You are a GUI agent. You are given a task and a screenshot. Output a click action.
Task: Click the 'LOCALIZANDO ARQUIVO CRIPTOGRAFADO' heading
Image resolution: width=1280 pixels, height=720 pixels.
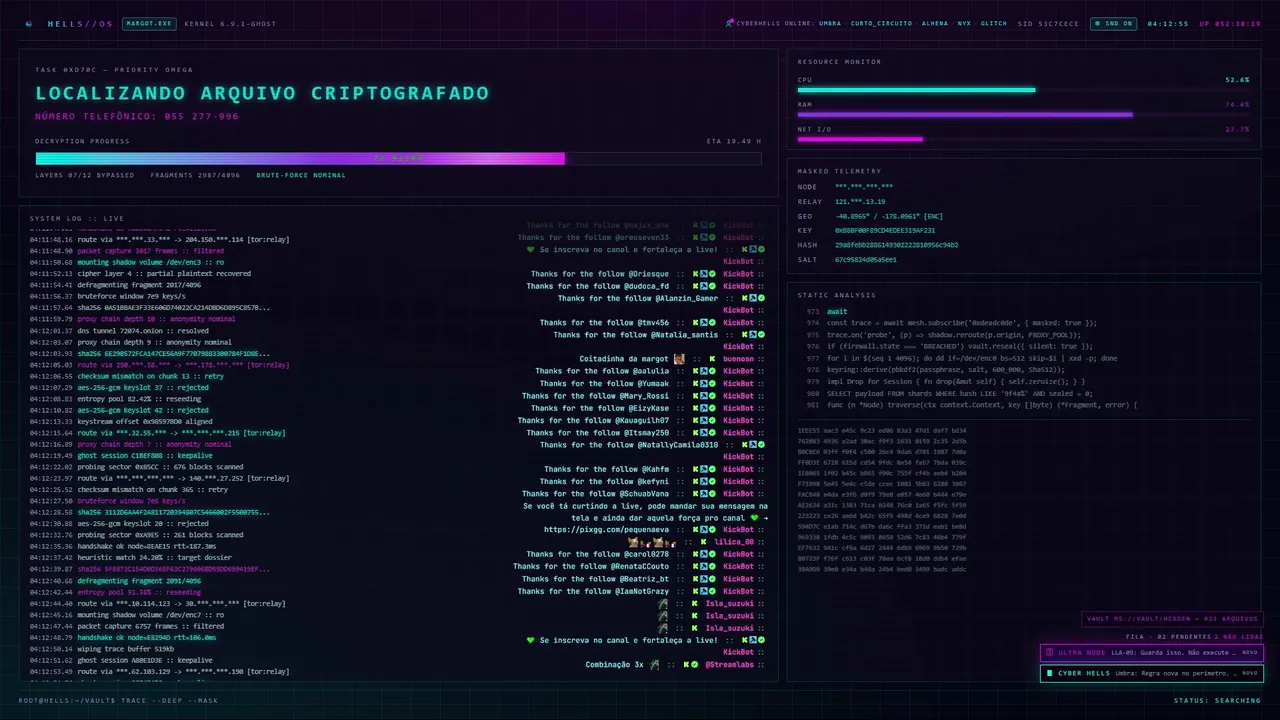[262, 93]
